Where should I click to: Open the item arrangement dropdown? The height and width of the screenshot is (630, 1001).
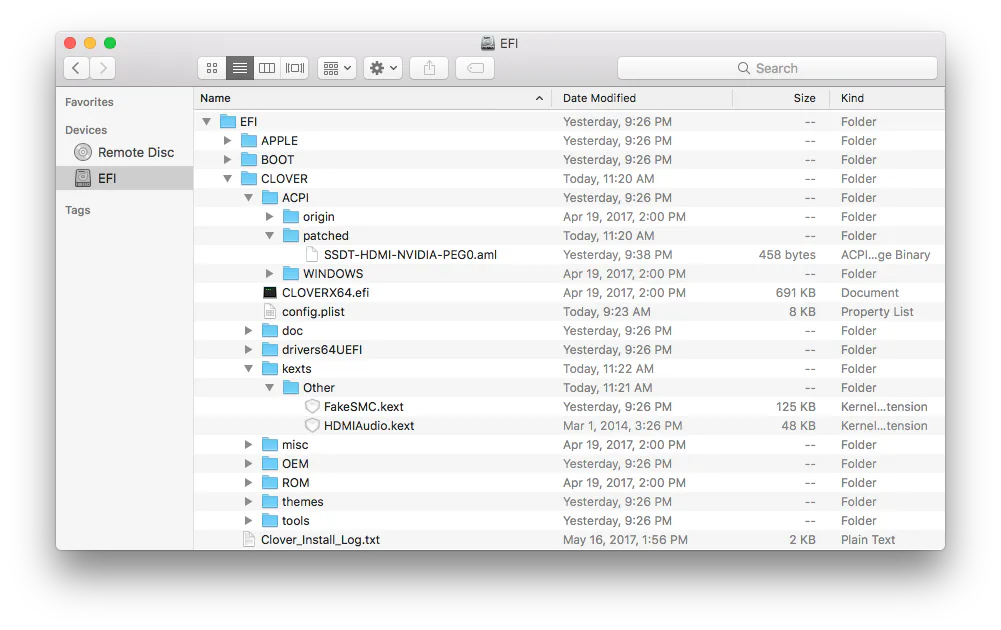[x=337, y=68]
